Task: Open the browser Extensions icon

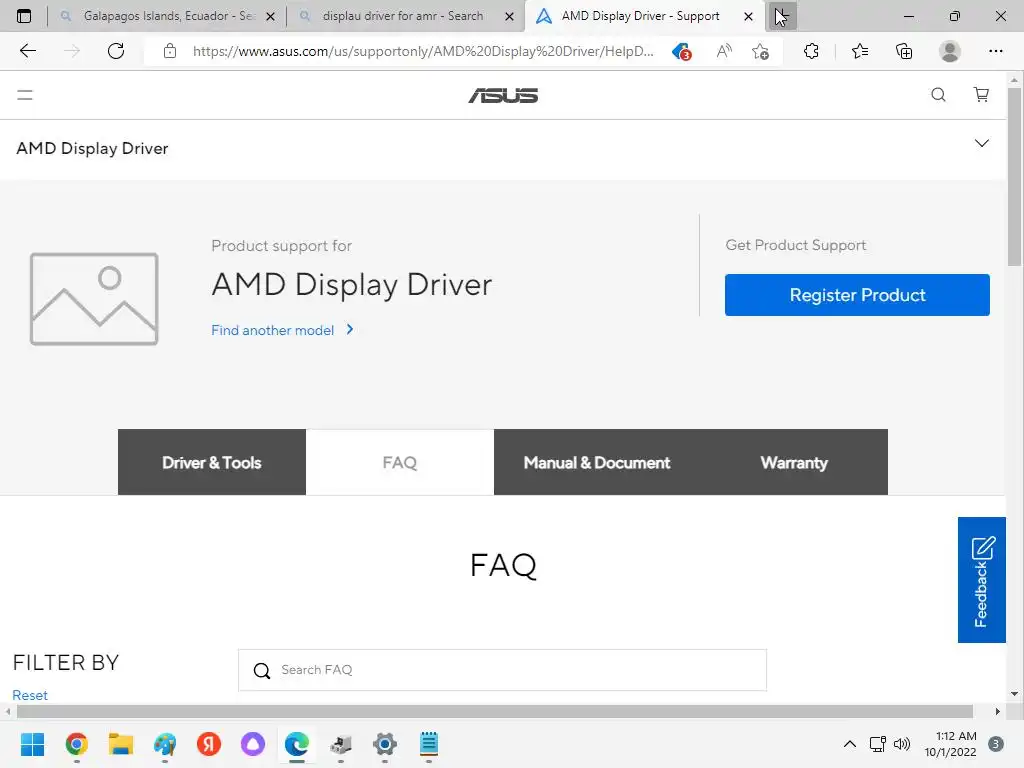Action: (x=811, y=51)
